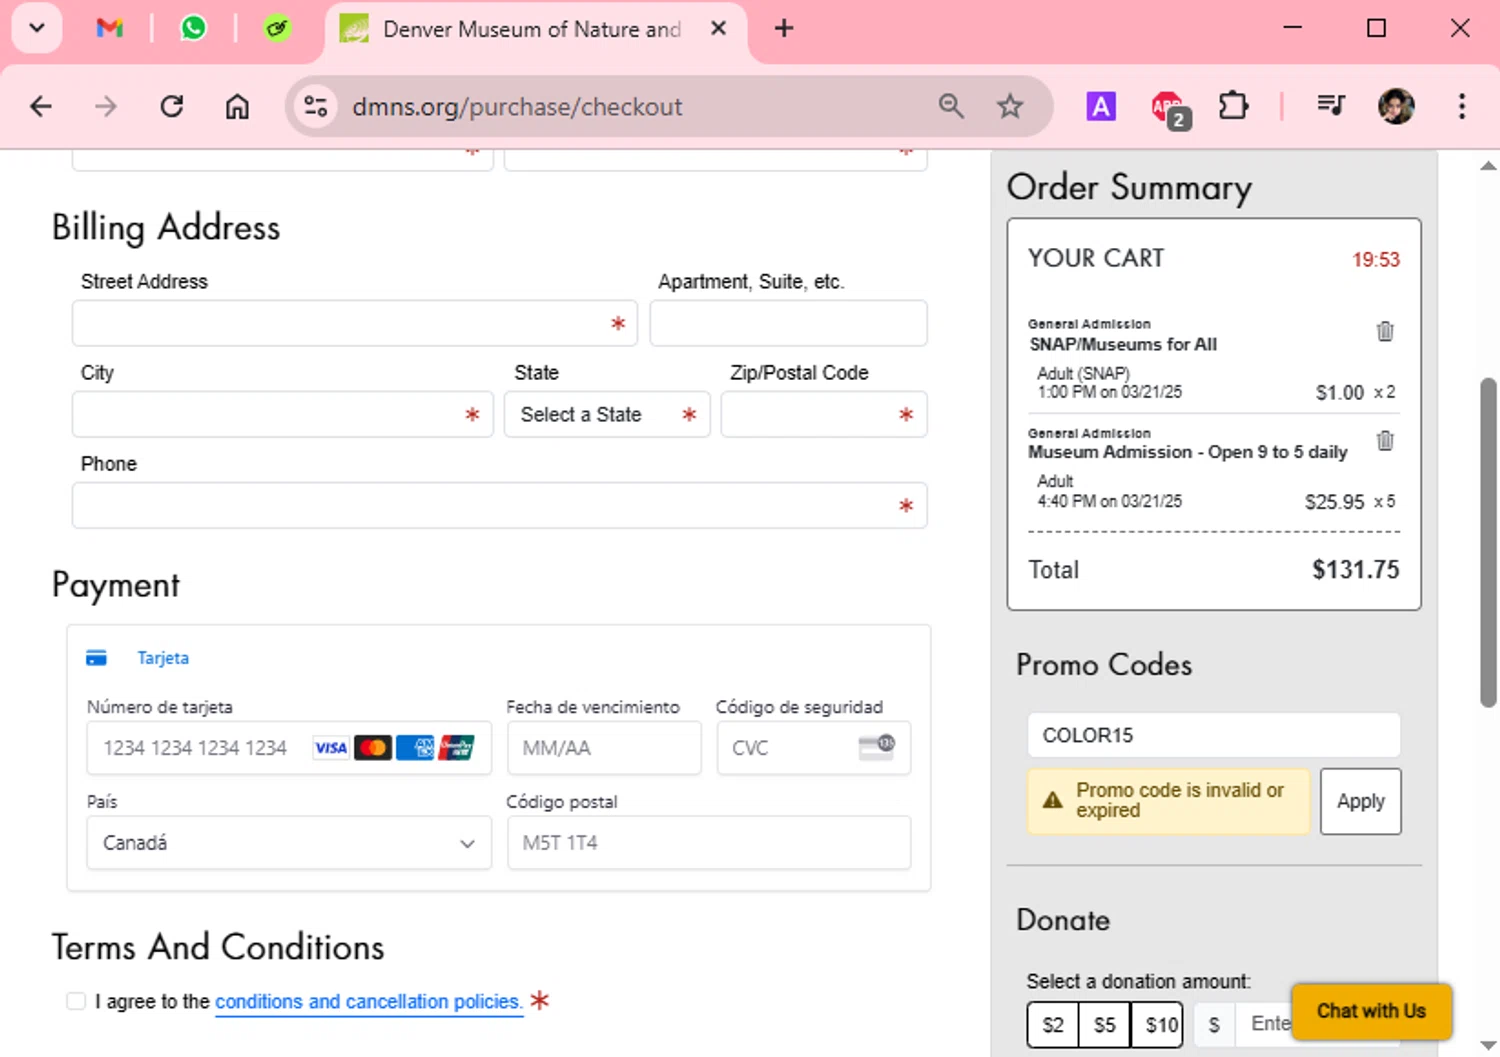Open the ABP ad blocker extension
Screen dimensions: 1500x1057
tap(1168, 108)
